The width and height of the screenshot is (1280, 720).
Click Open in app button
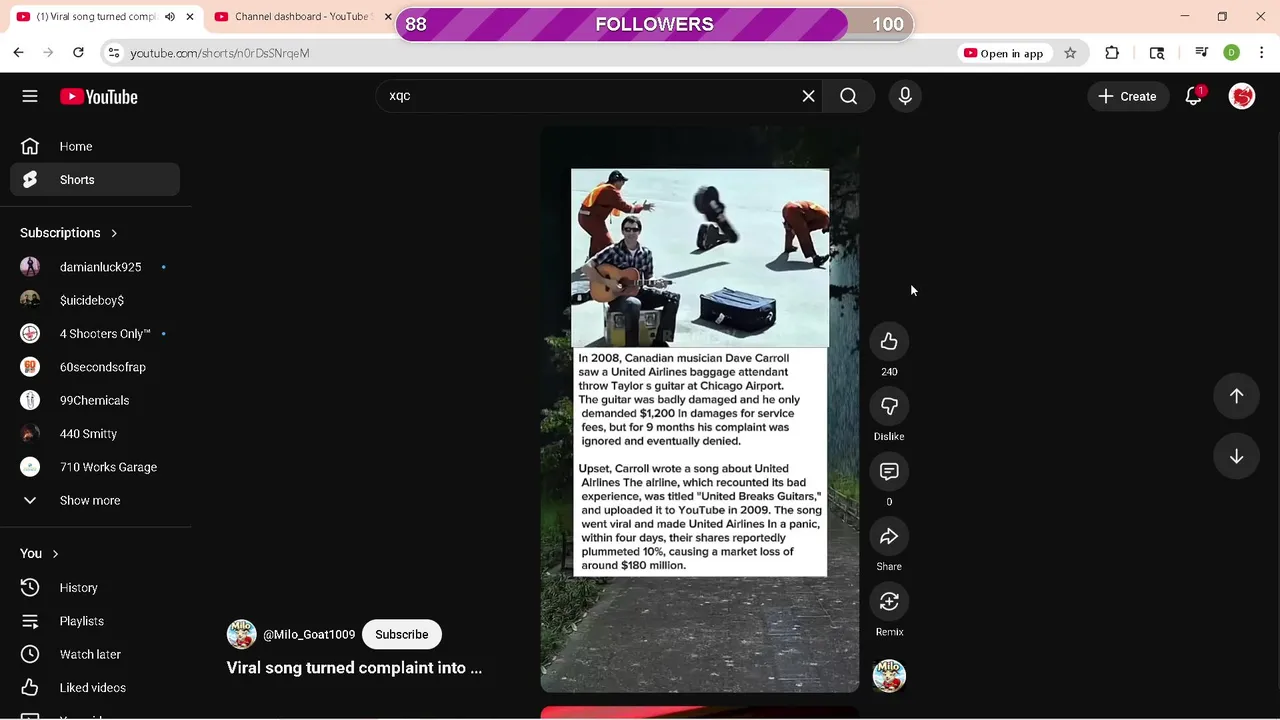pos(1003,53)
